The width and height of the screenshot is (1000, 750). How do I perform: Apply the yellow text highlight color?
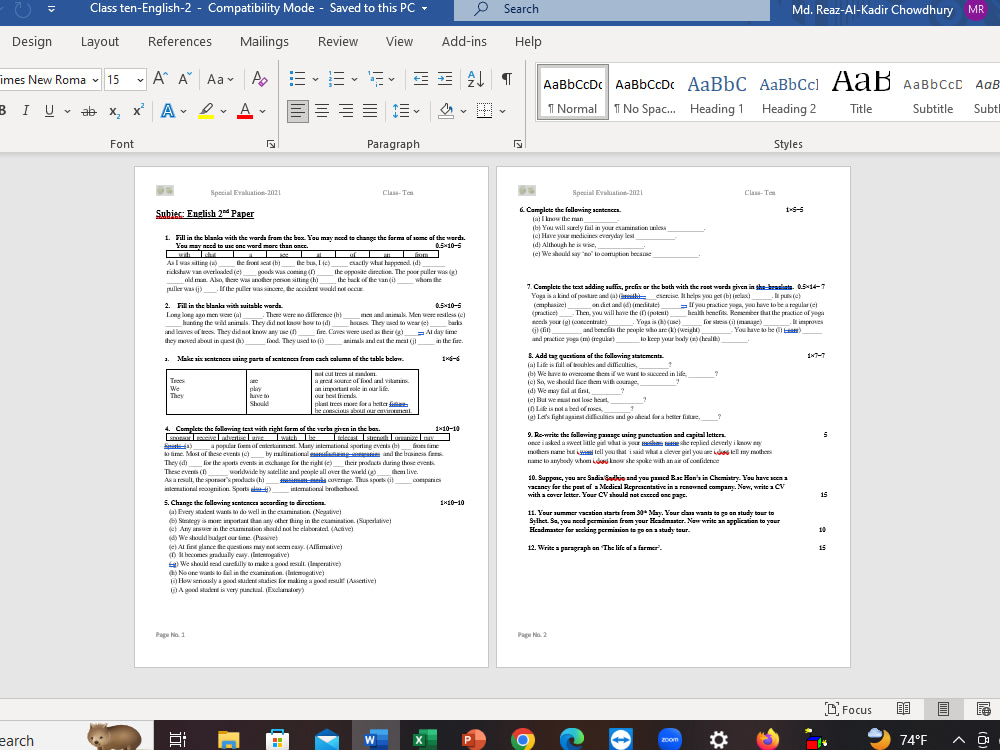click(x=206, y=110)
